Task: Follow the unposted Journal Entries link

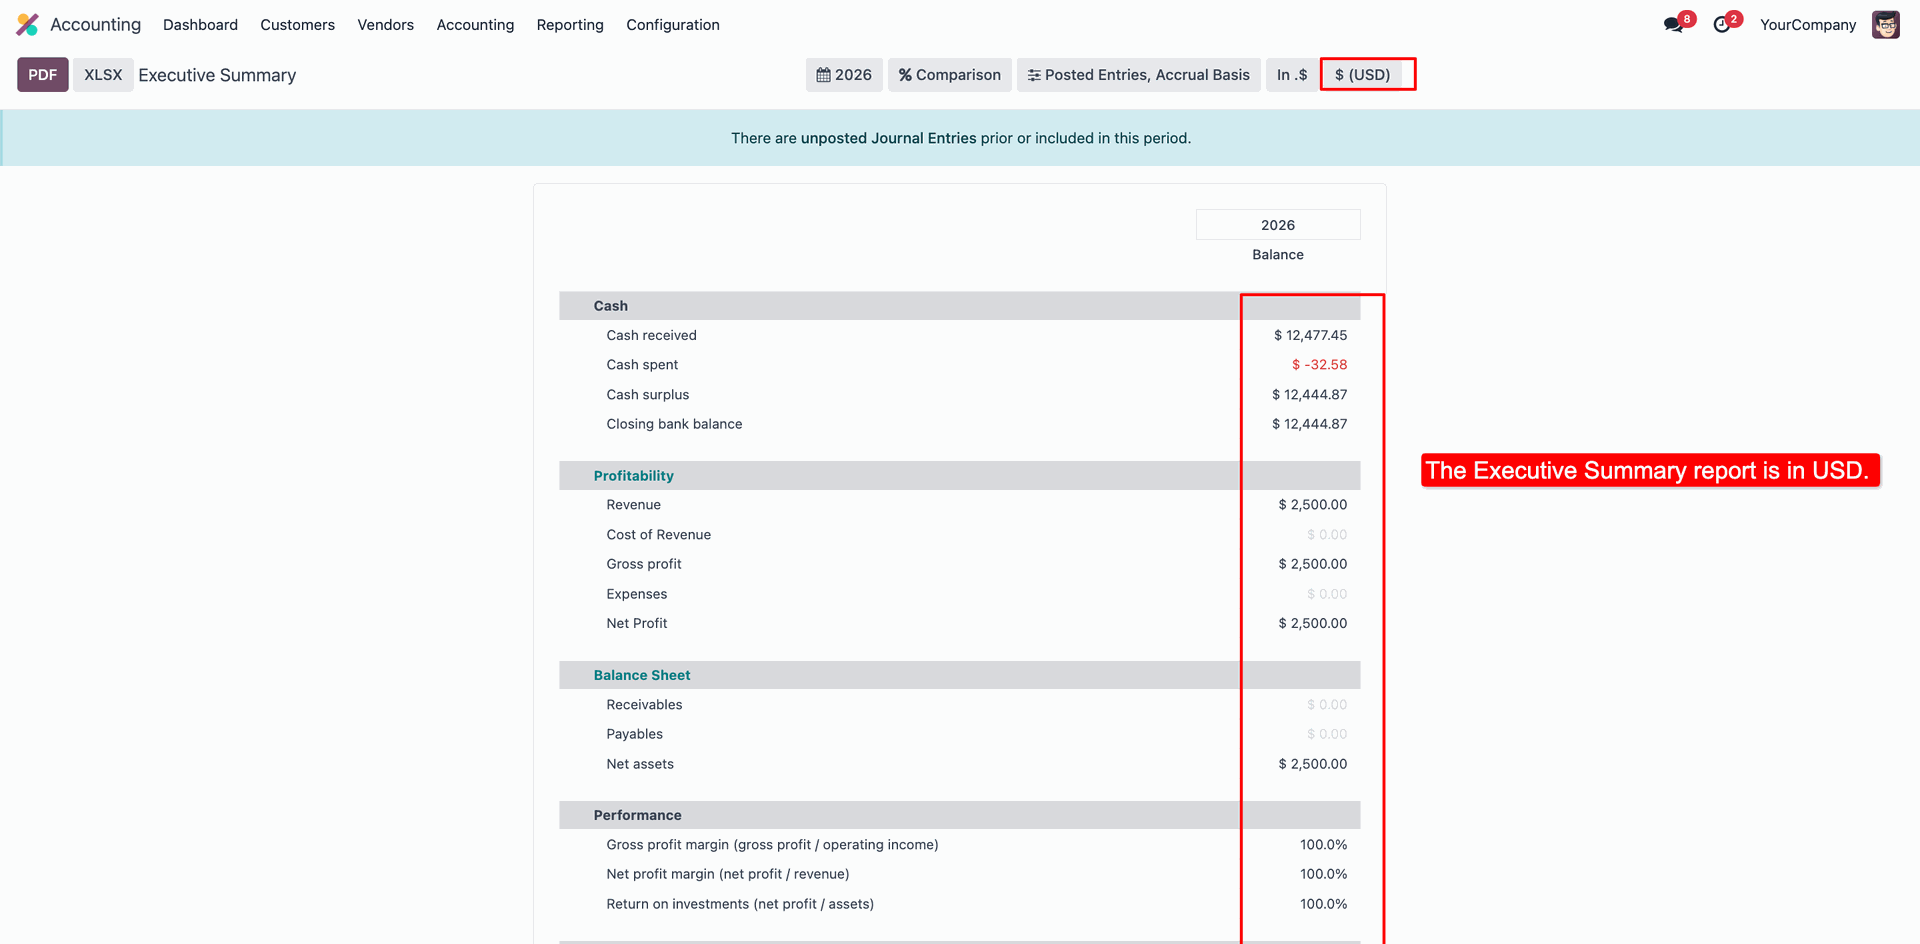Action: coord(888,138)
